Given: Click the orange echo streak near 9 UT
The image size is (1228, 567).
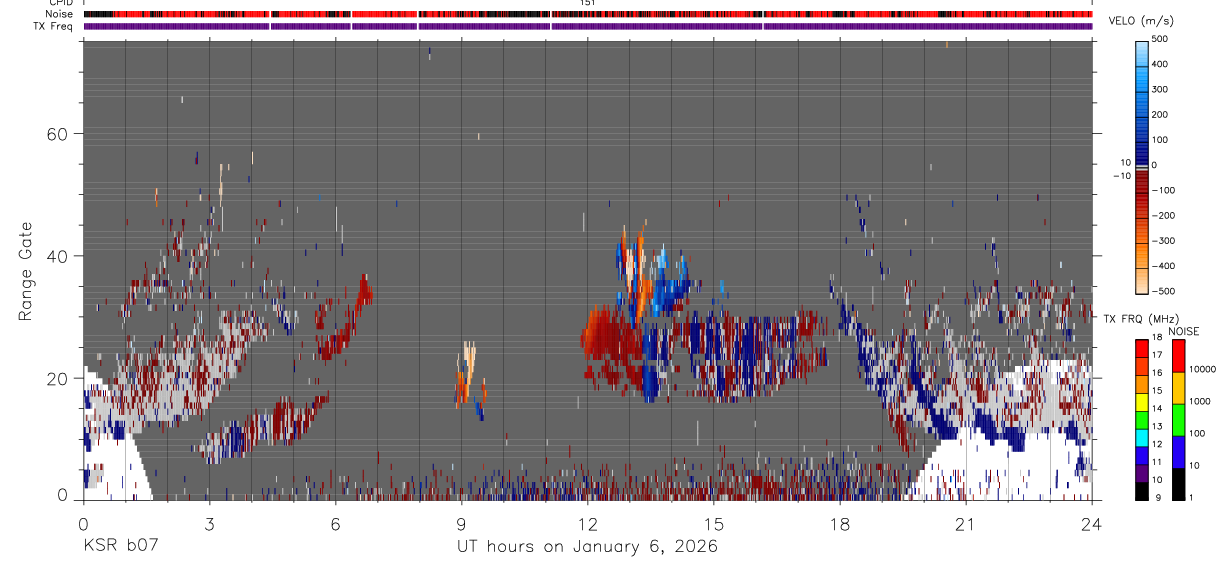Looking at the screenshot, I should (x=467, y=372).
